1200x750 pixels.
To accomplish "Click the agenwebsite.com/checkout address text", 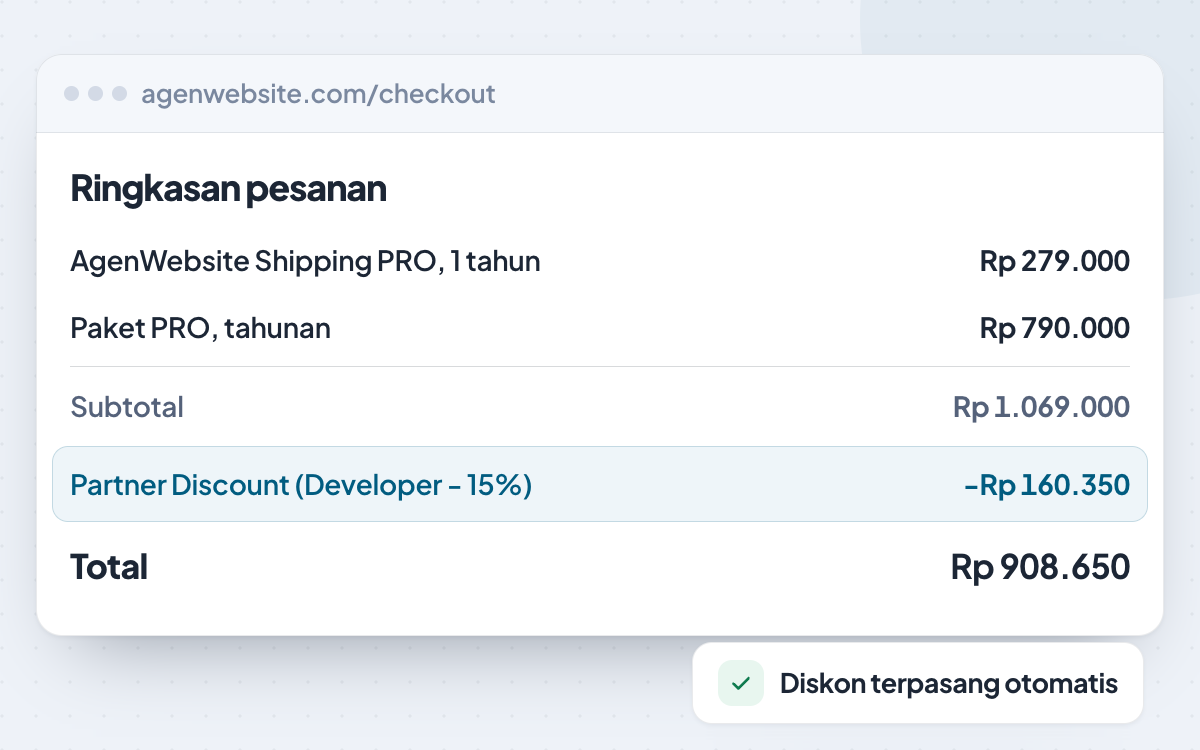I will pos(318,94).
